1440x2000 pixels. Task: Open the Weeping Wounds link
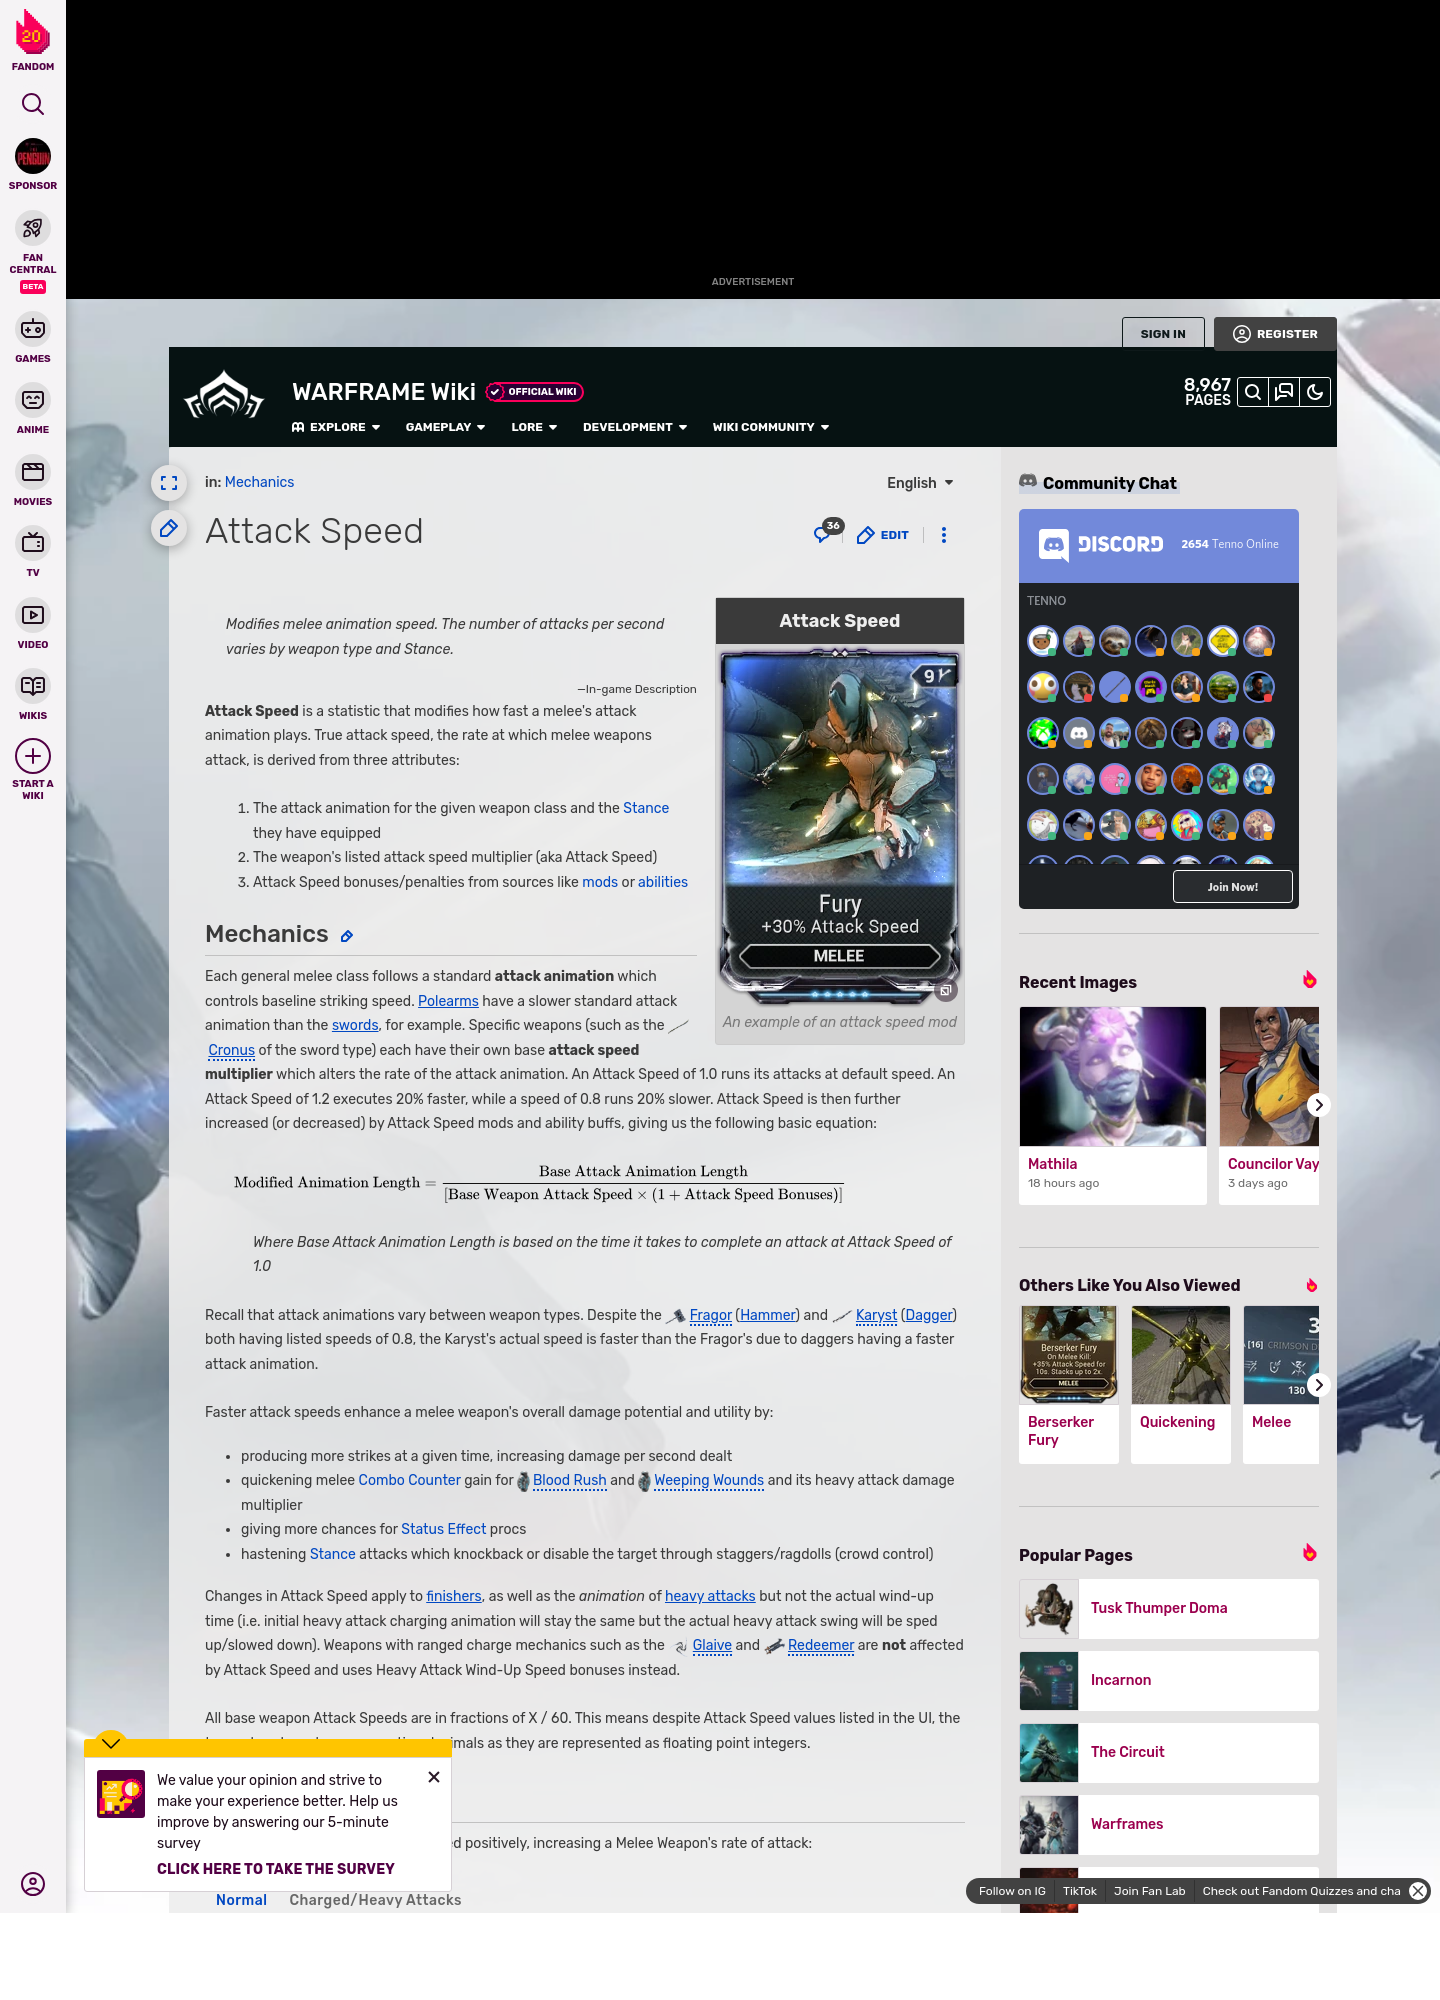pyautogui.click(x=709, y=1480)
